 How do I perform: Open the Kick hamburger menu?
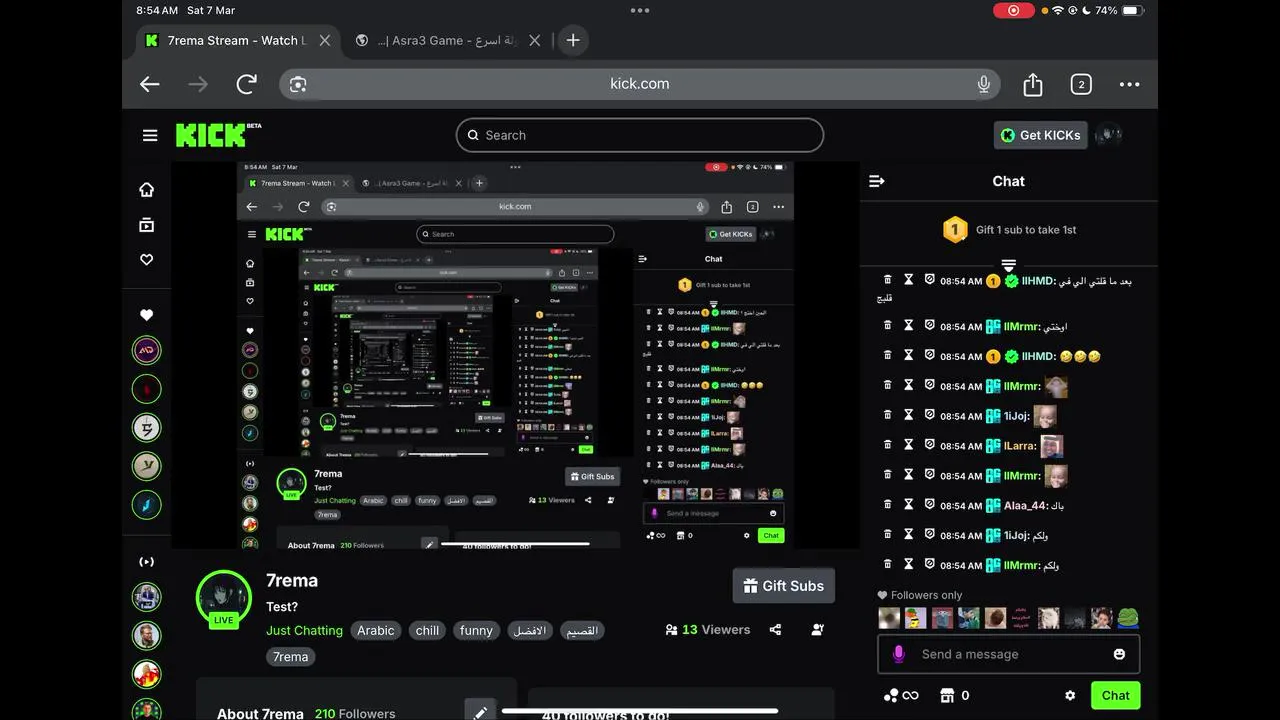pyautogui.click(x=150, y=135)
